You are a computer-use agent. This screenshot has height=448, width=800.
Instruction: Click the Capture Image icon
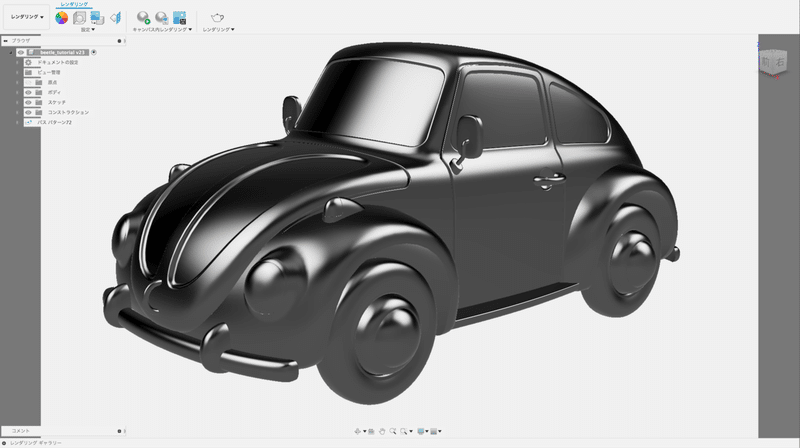coord(180,18)
